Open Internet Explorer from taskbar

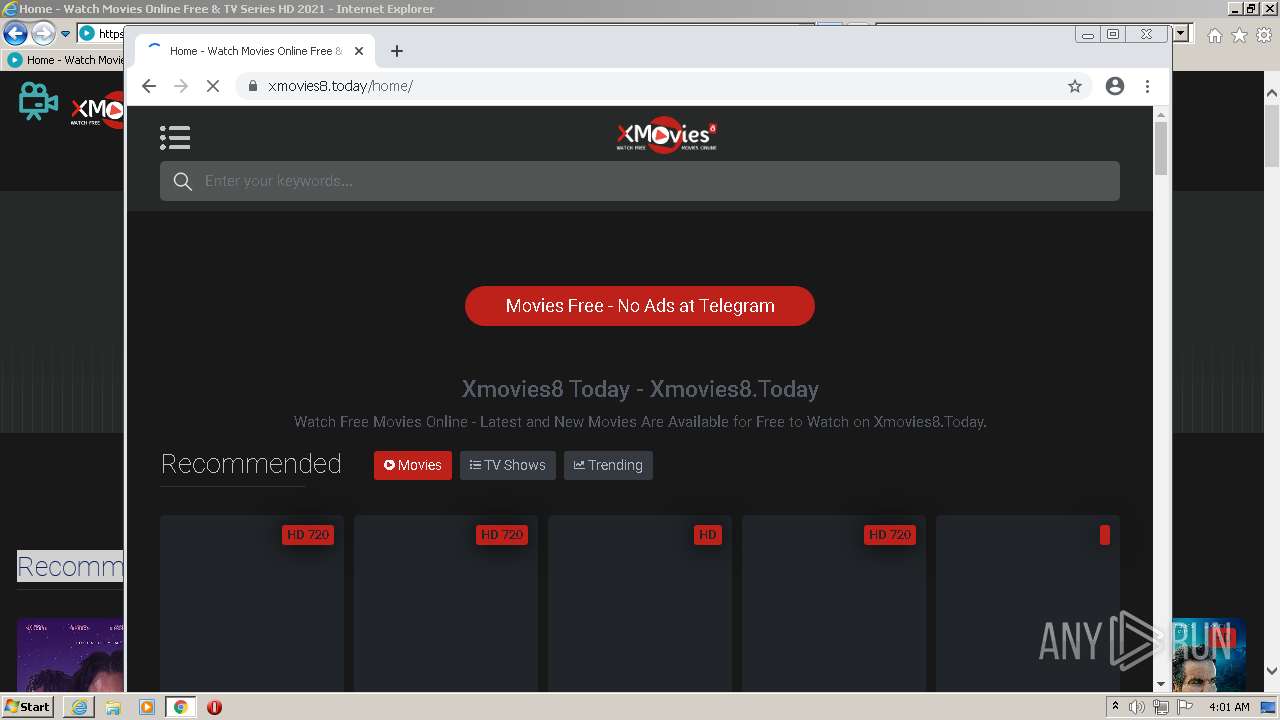click(79, 707)
